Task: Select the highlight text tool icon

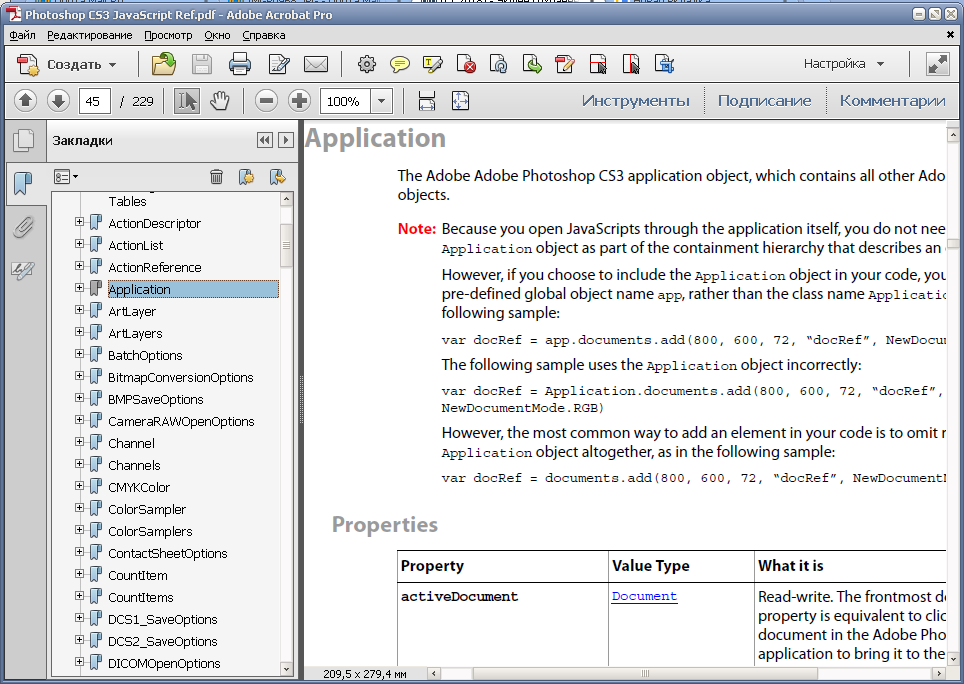Action: click(433, 64)
